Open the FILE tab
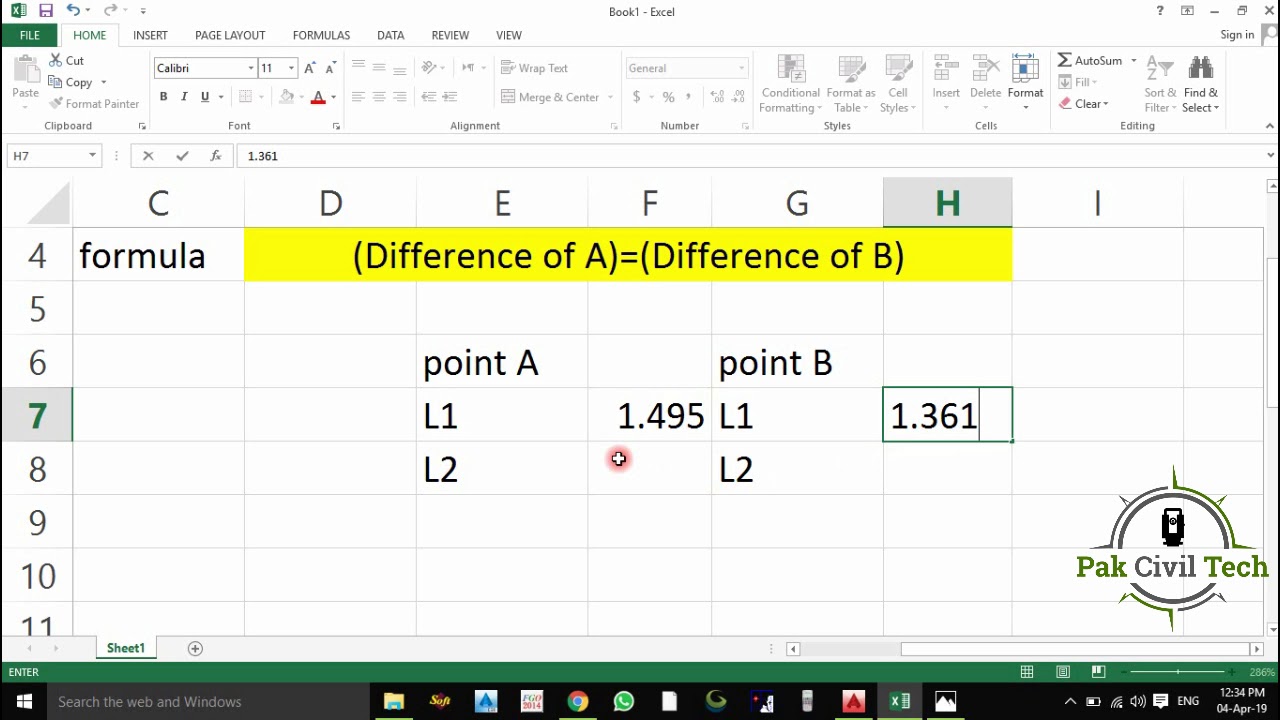The image size is (1280, 720). pos(29,35)
